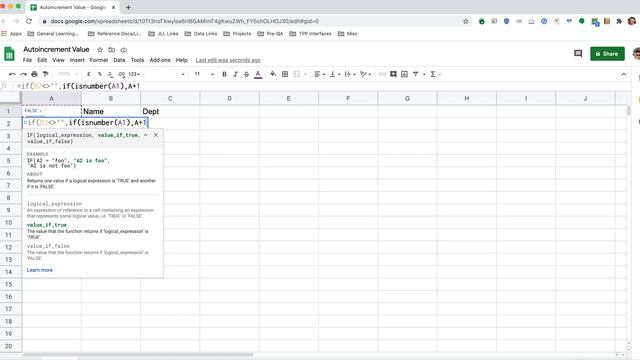
Task: Open the Tools menu
Action: [x=137, y=60]
